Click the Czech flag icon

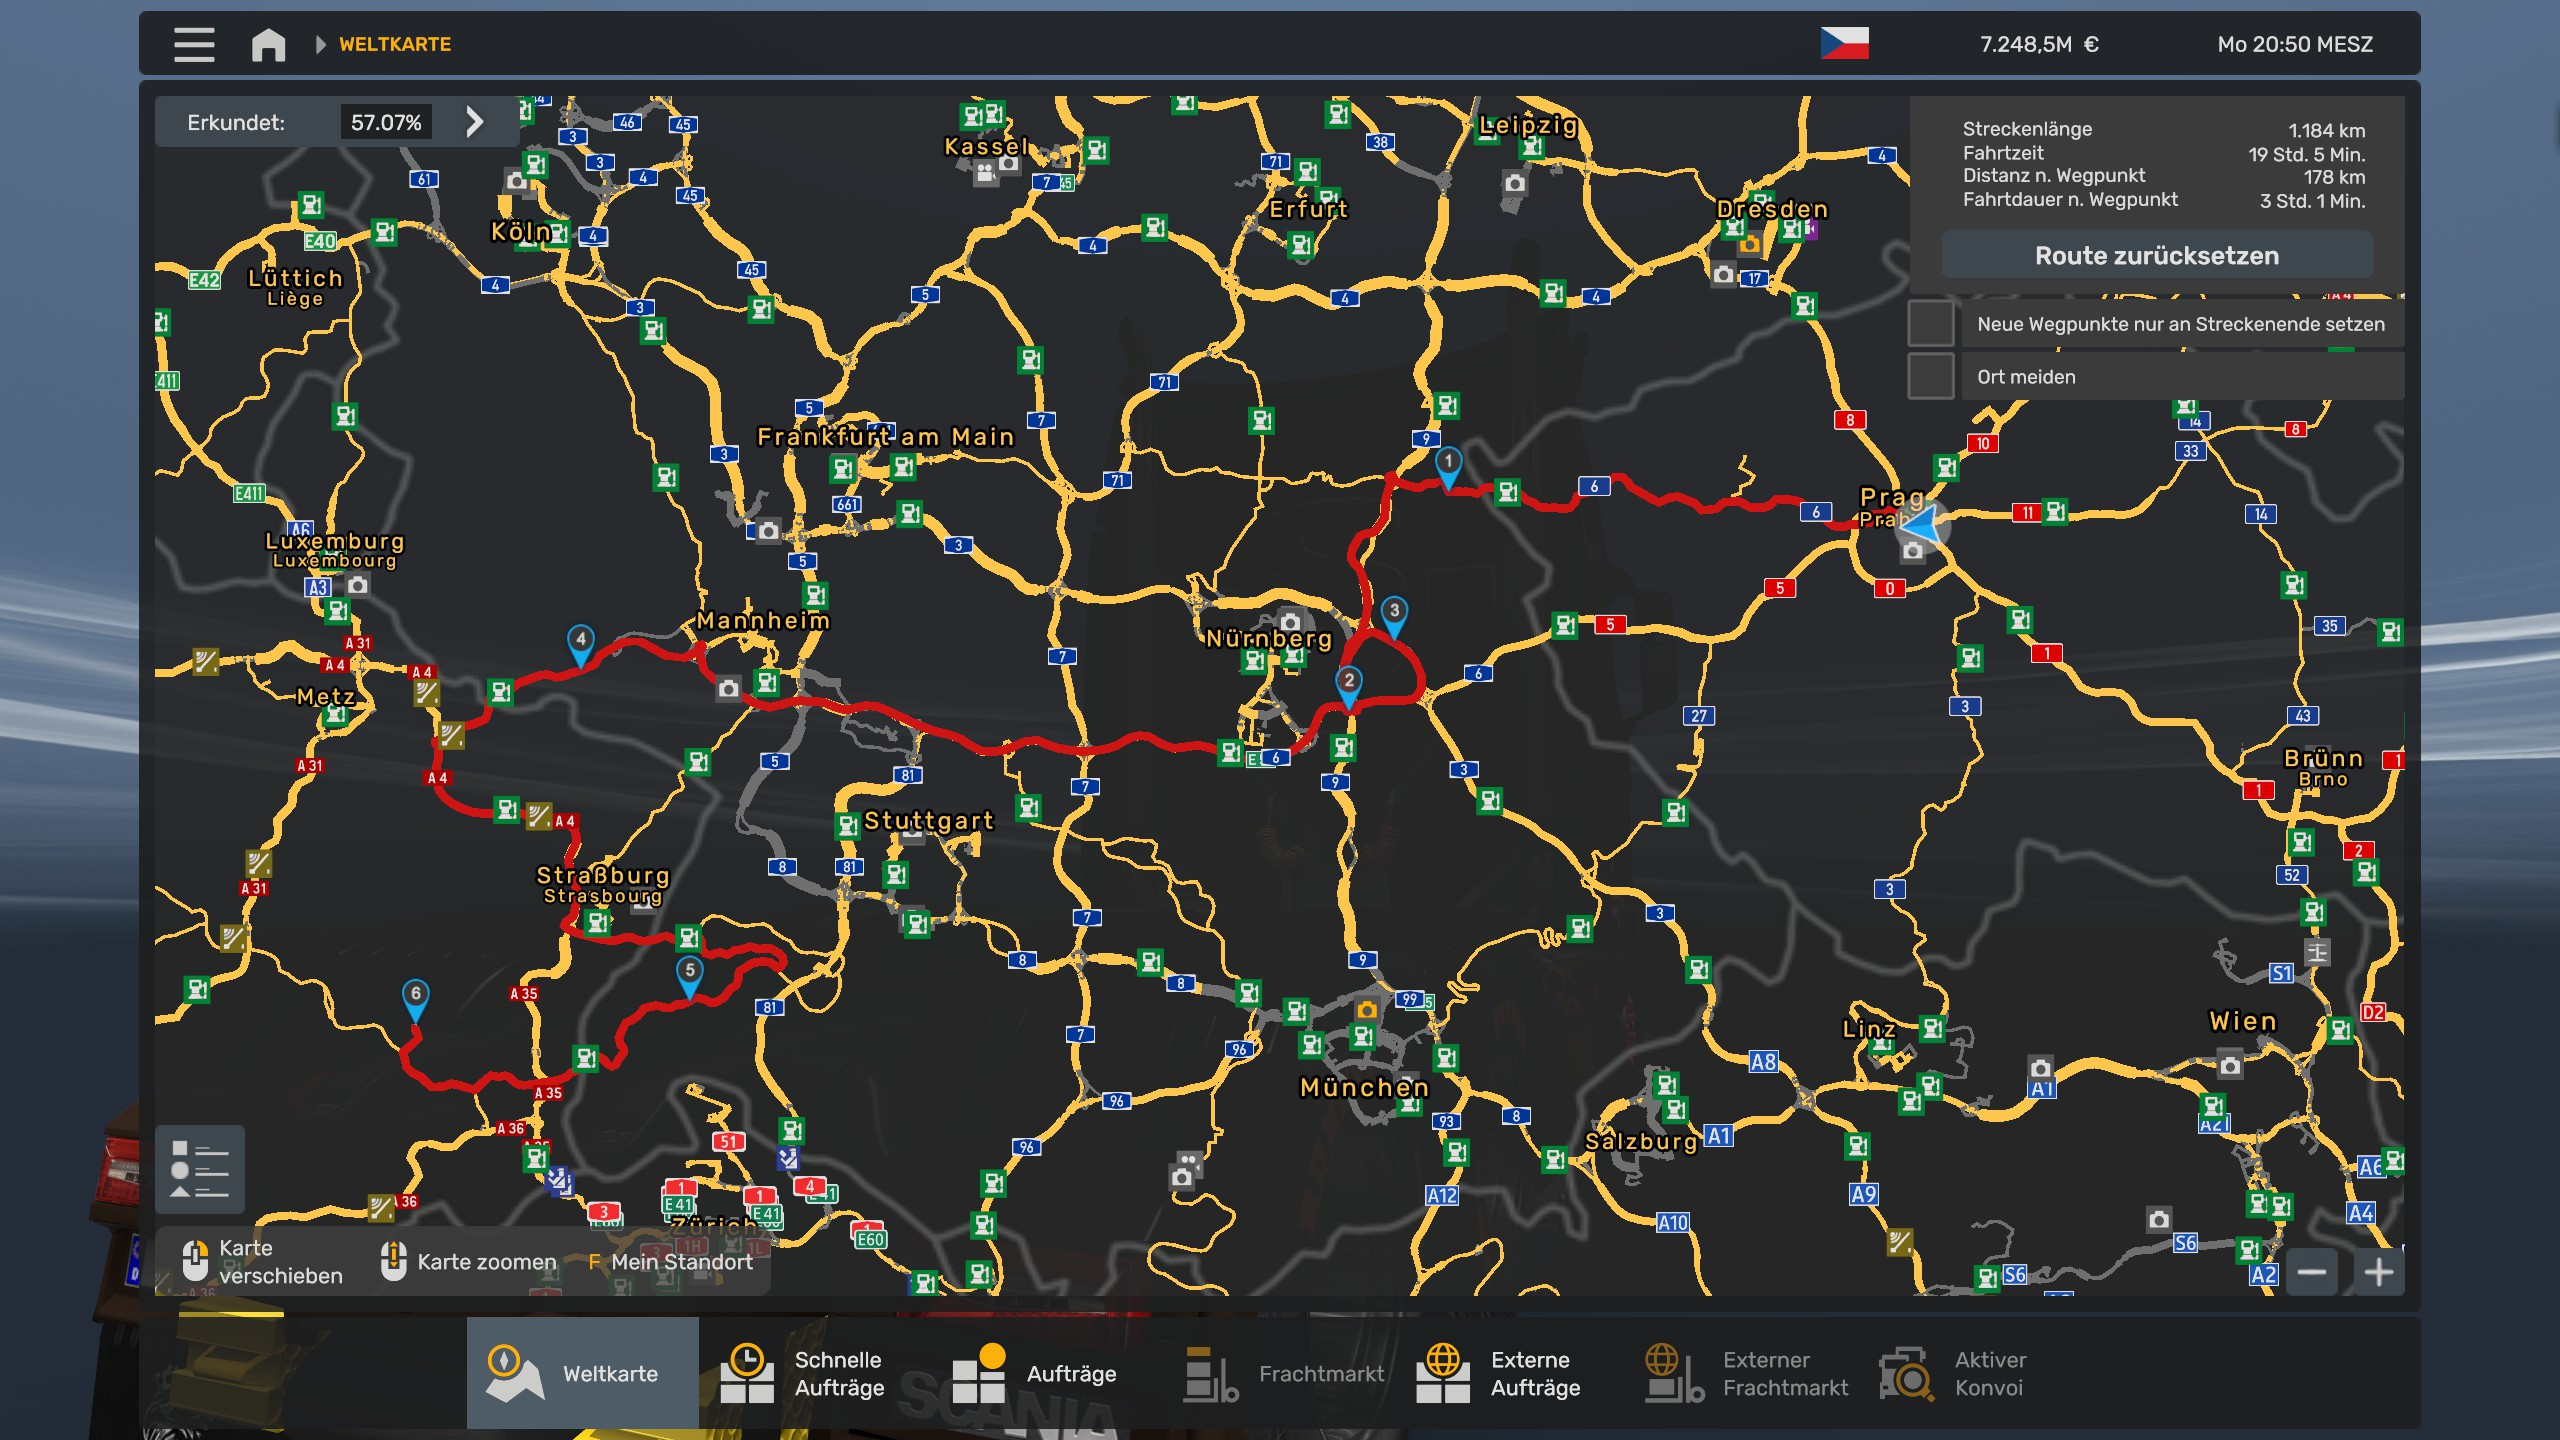pyautogui.click(x=1844, y=44)
